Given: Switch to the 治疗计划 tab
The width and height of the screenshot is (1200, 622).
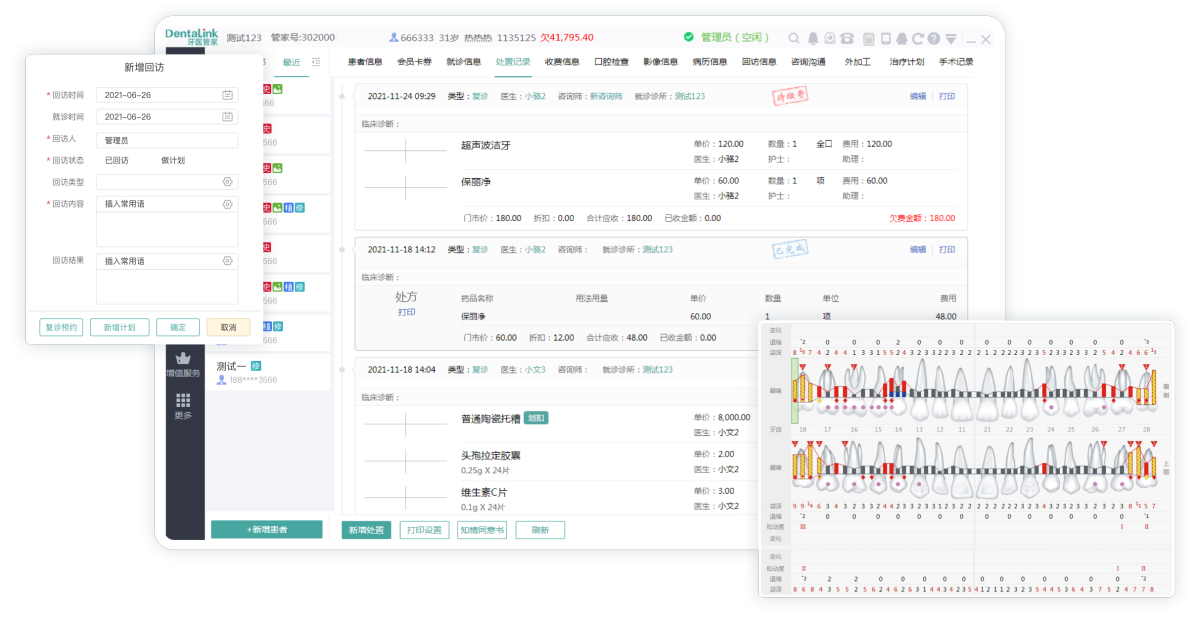Looking at the screenshot, I should point(906,62).
